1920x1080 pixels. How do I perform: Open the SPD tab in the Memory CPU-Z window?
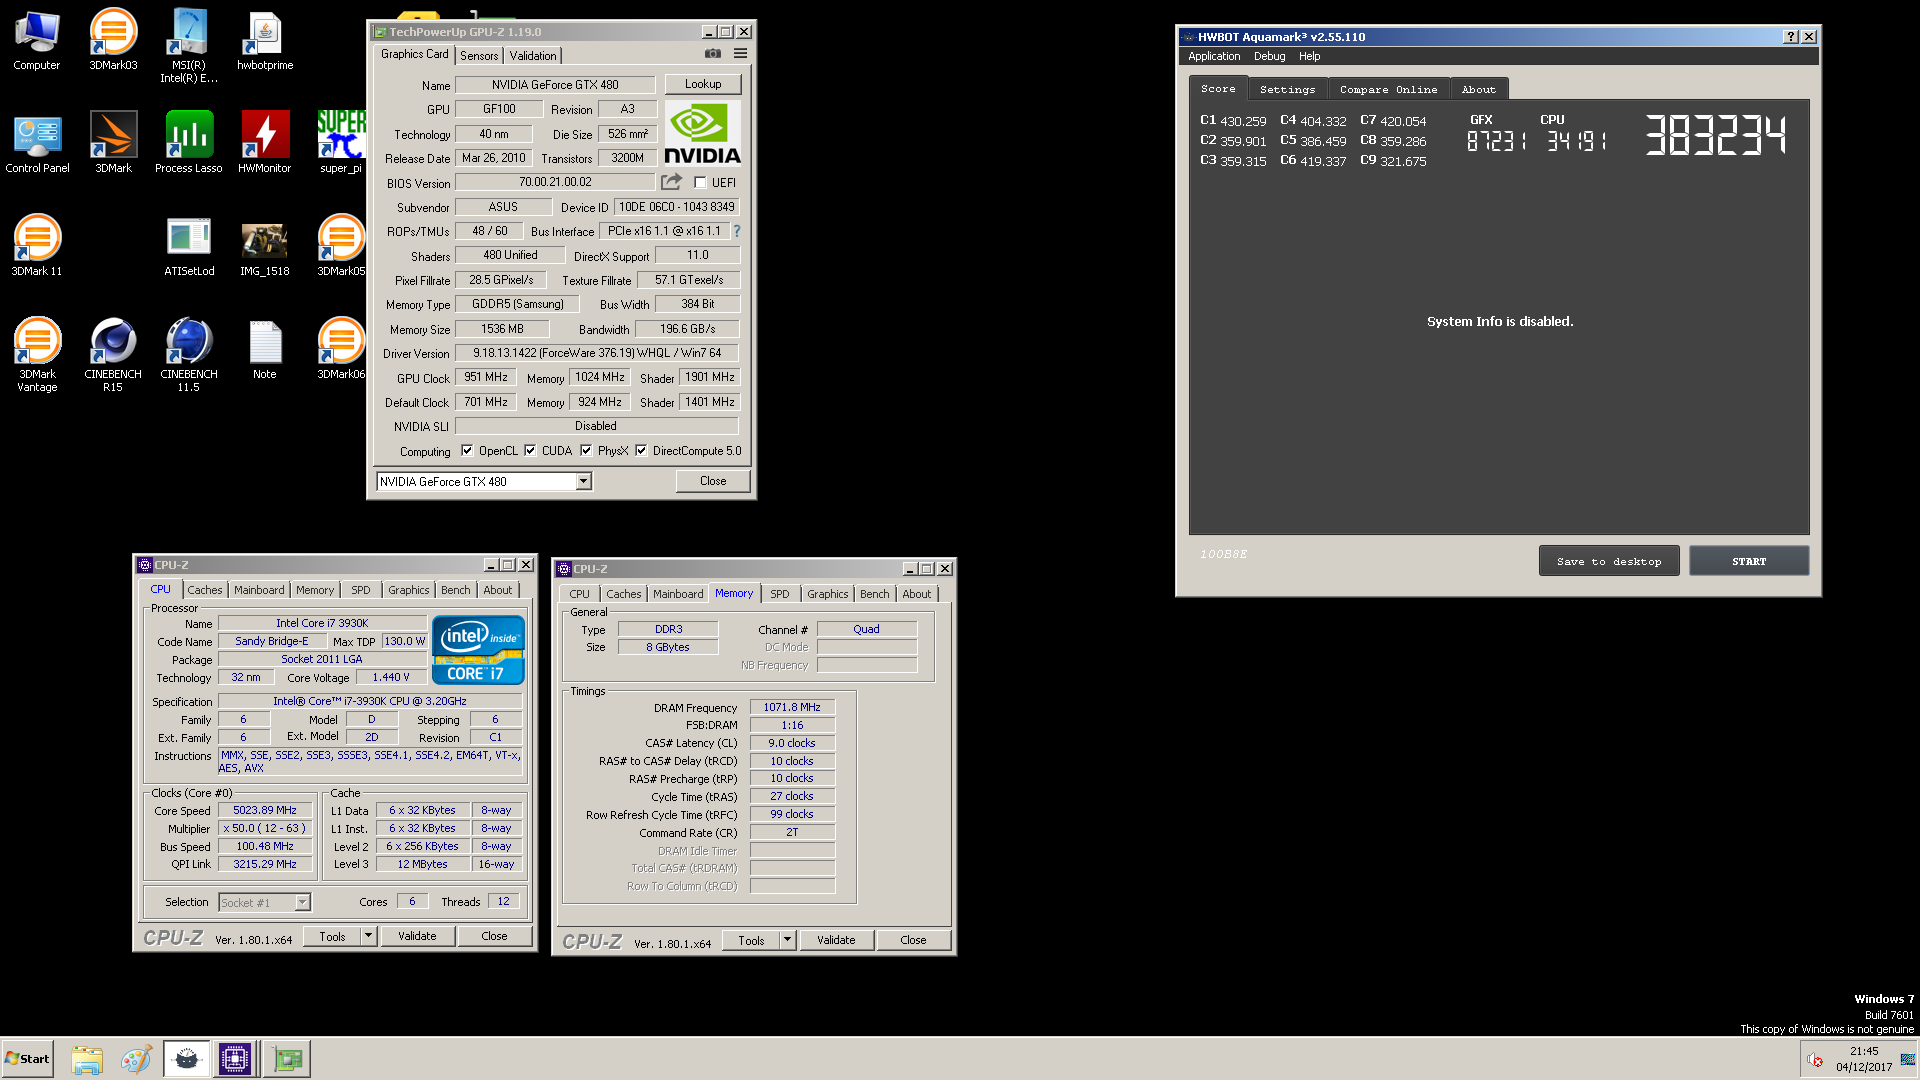[780, 594]
